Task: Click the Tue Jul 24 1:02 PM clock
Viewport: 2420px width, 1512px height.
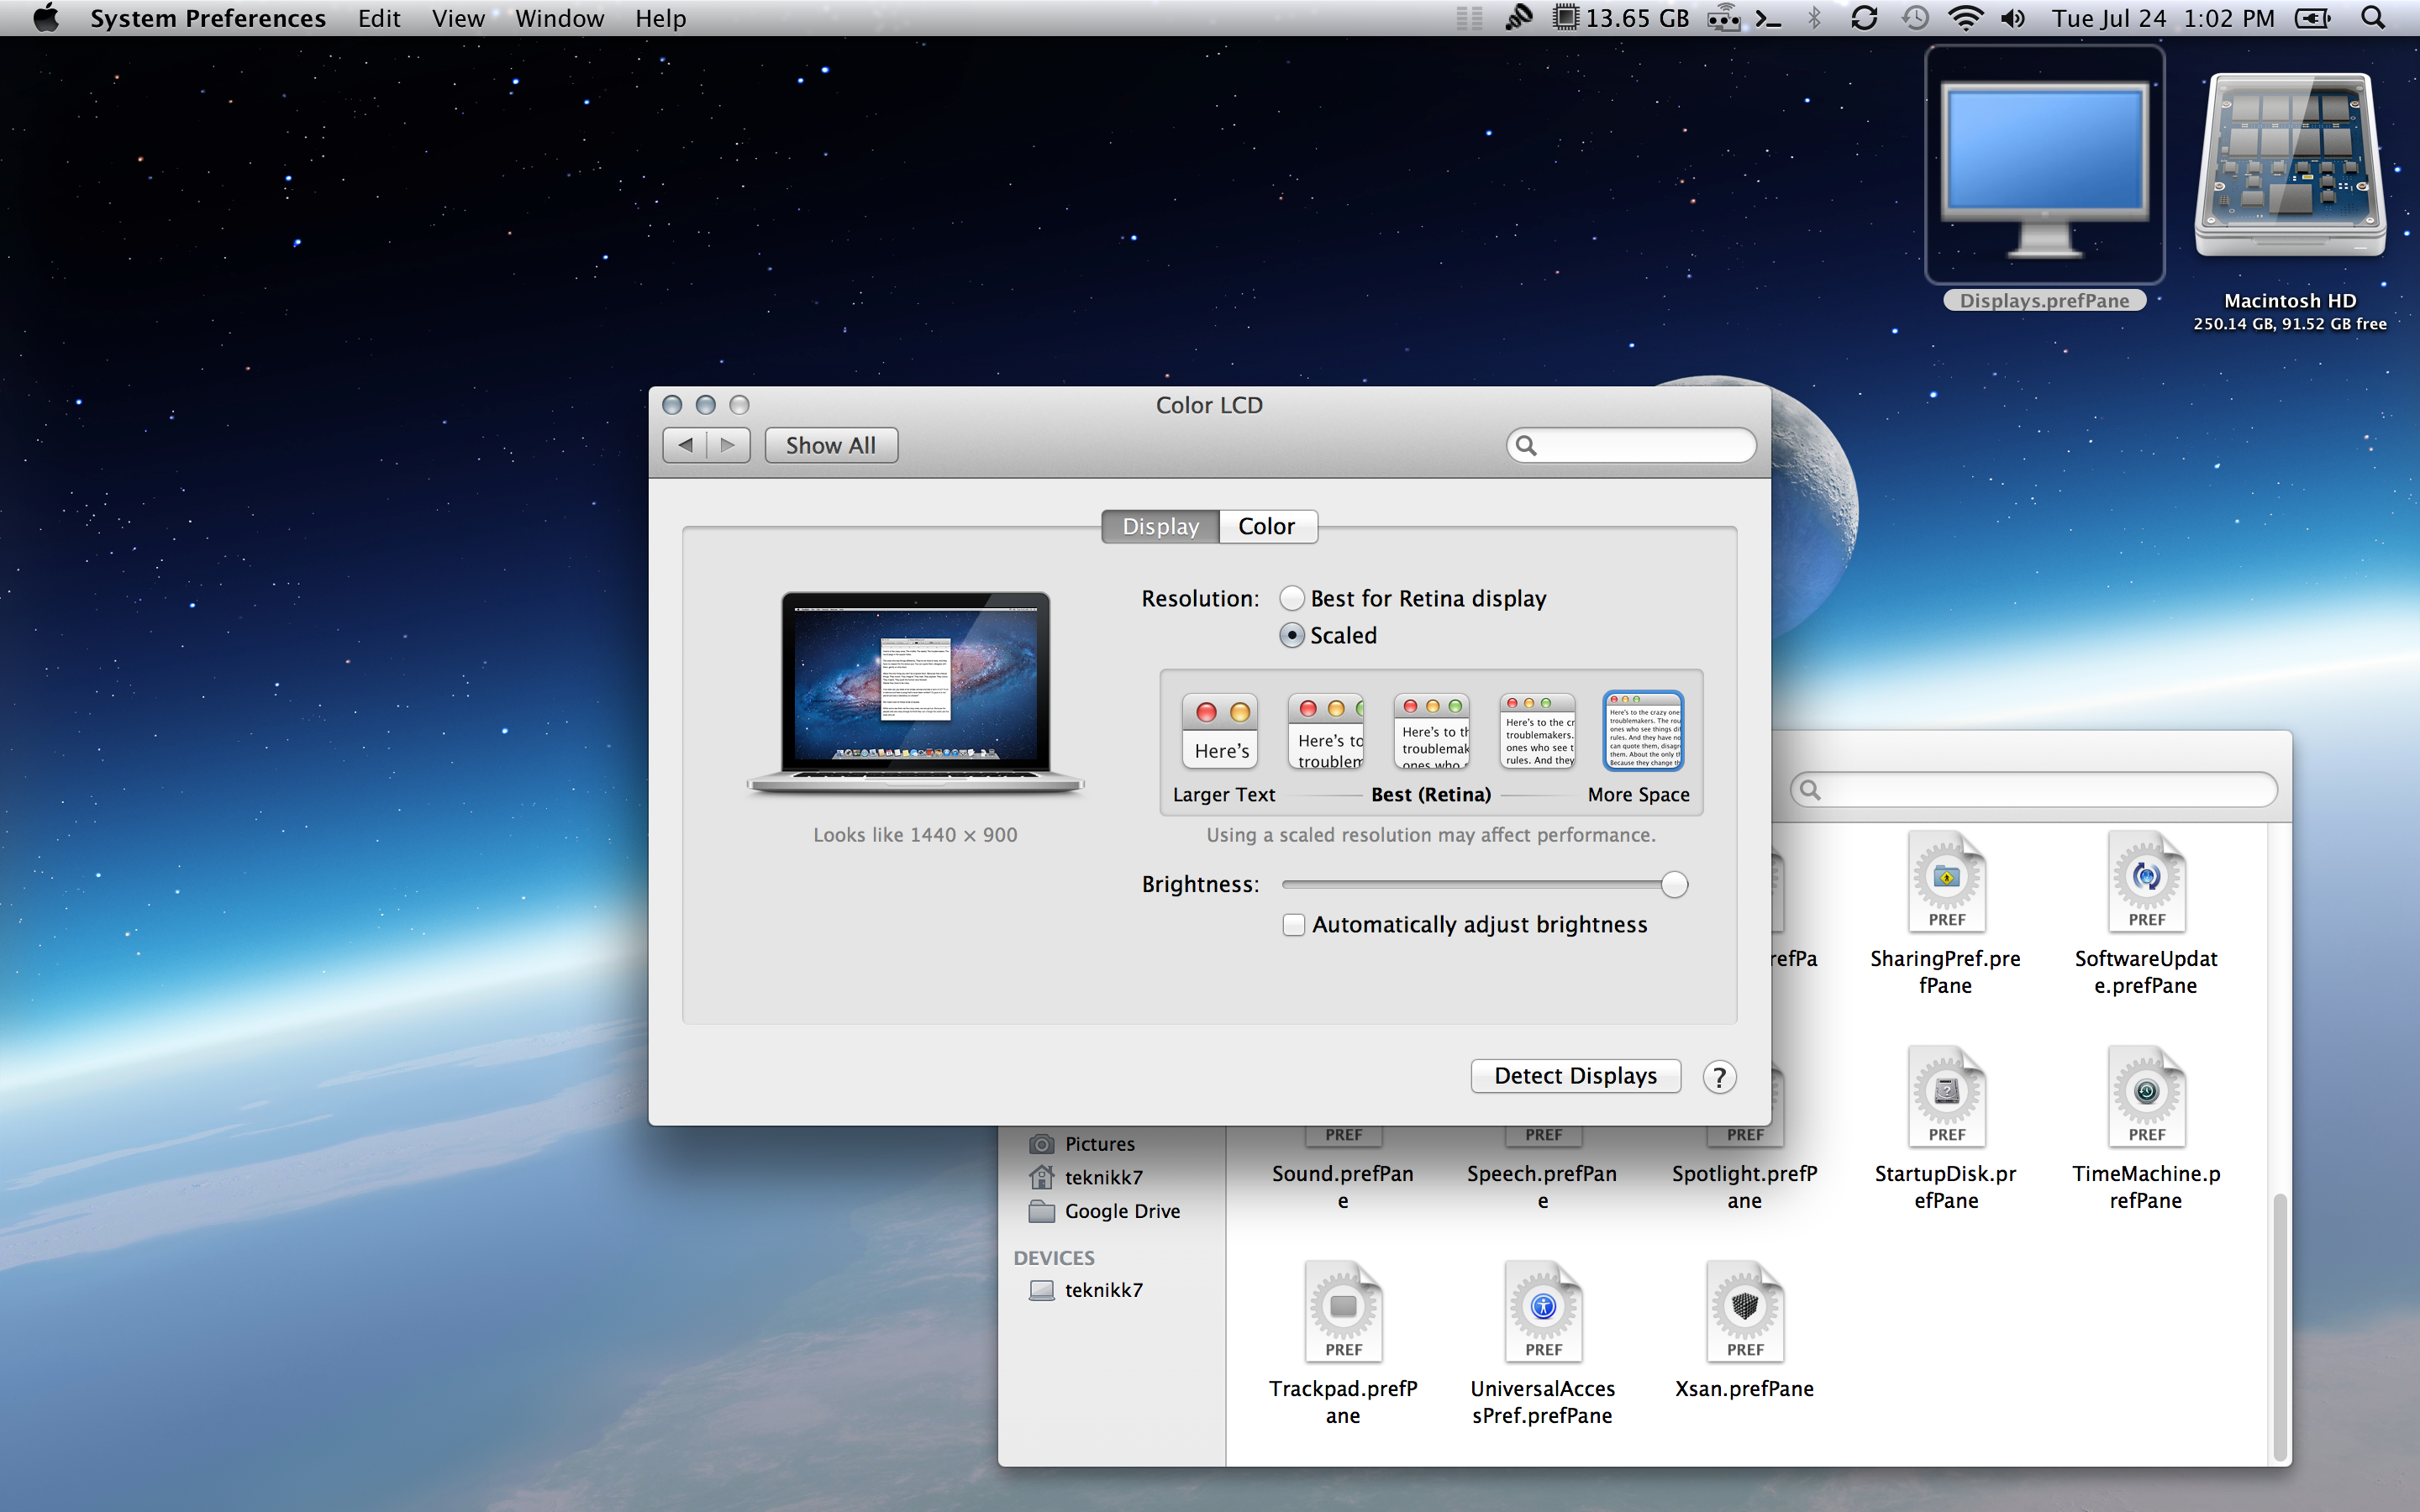Action: pyautogui.click(x=2163, y=18)
